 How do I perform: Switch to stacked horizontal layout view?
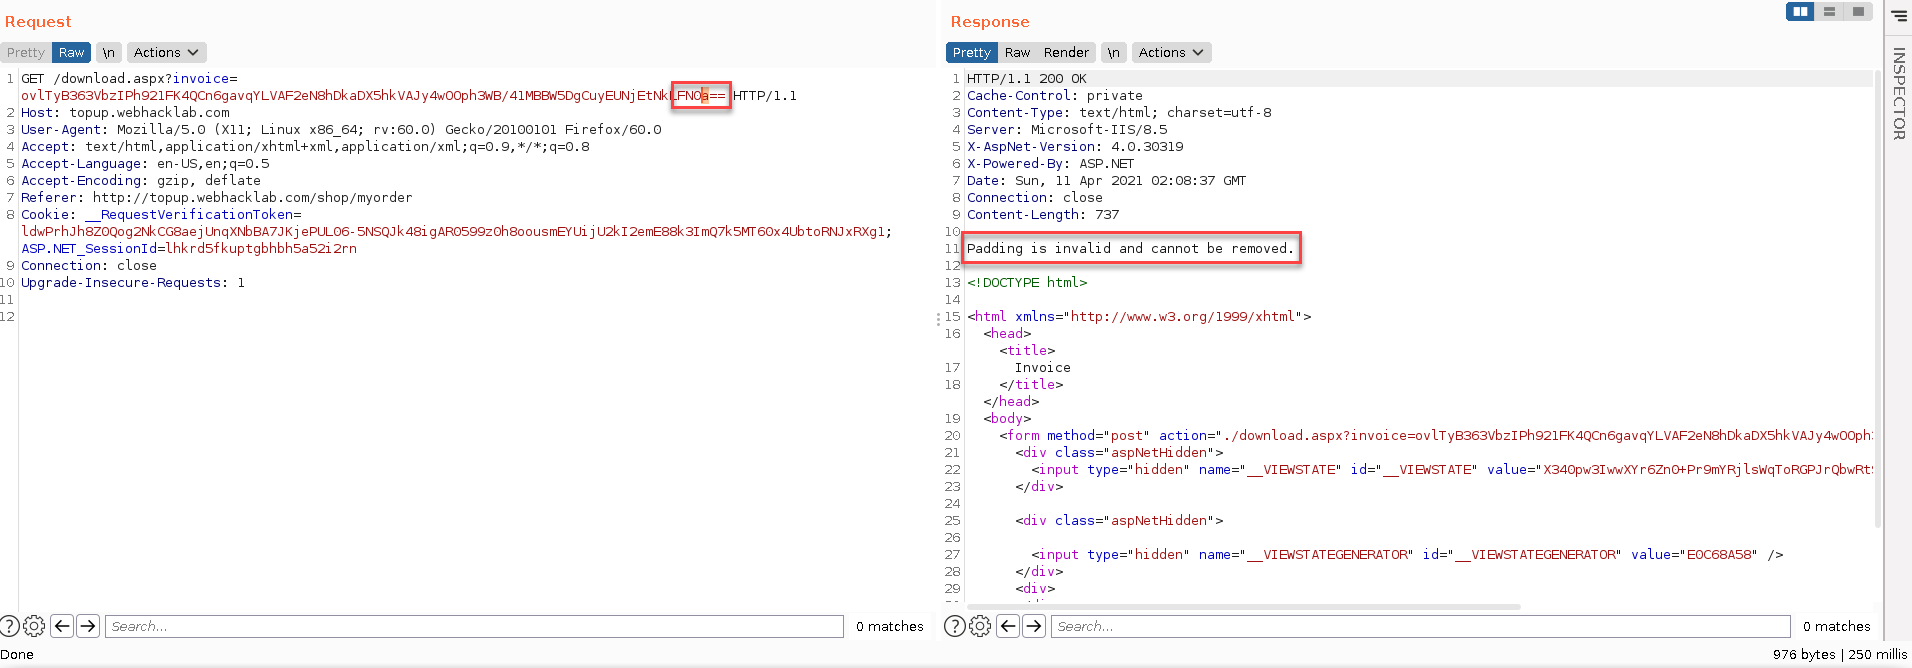pyautogui.click(x=1829, y=11)
